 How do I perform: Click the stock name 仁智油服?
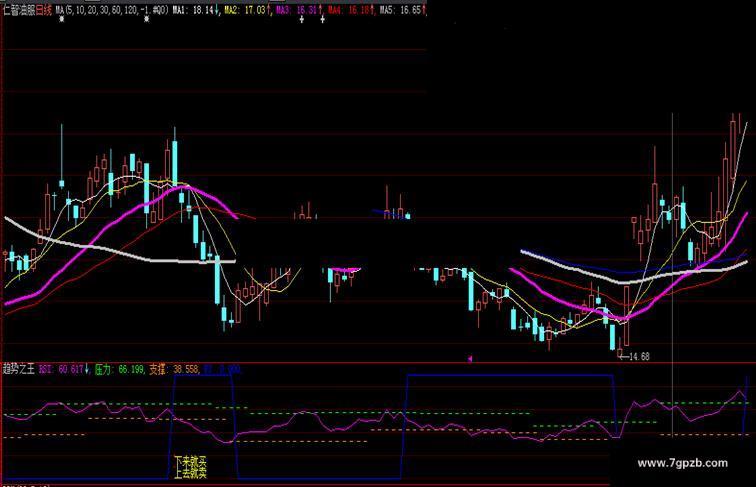click(x=19, y=10)
